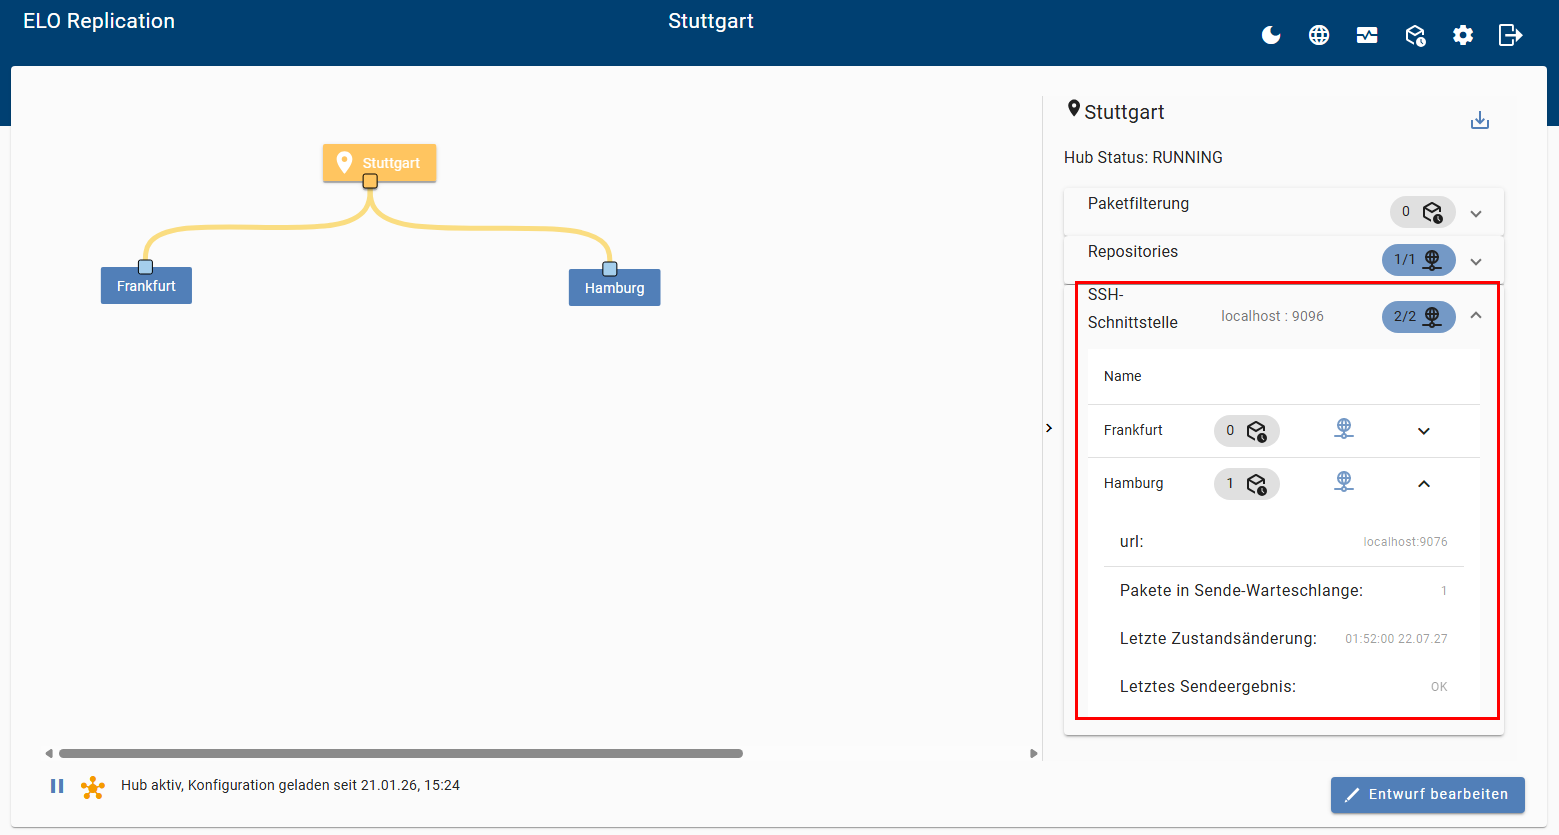Expand the Frankfurt entry details
The image size is (1559, 835).
click(x=1424, y=430)
